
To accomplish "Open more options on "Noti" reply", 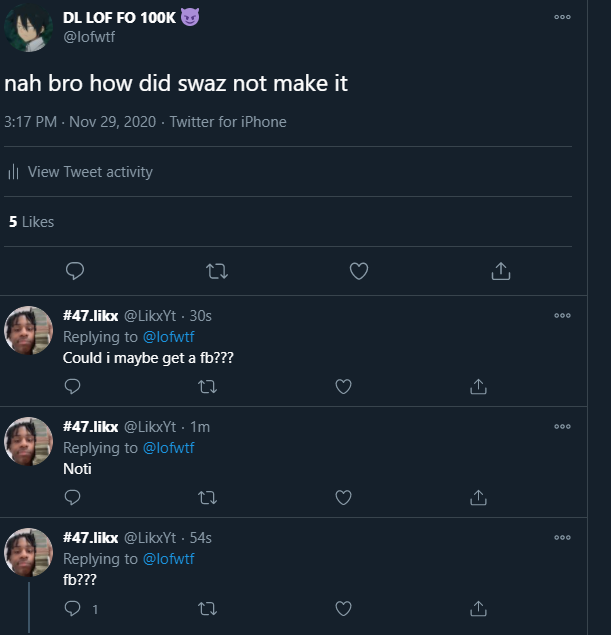I will (x=562, y=427).
